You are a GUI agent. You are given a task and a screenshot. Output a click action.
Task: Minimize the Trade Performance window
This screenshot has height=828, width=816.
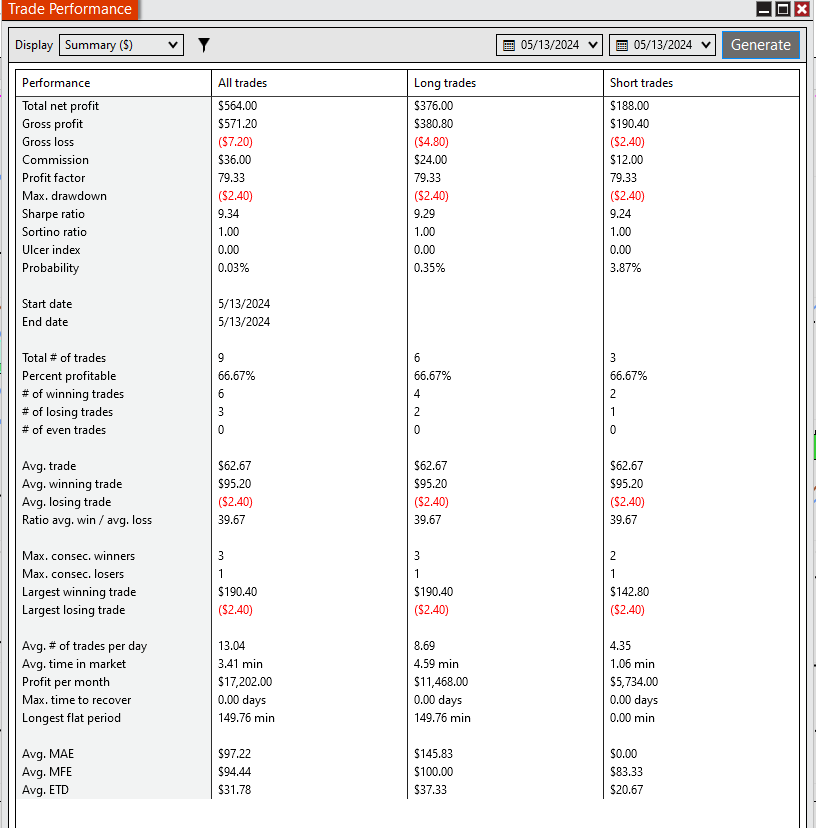[x=764, y=9]
